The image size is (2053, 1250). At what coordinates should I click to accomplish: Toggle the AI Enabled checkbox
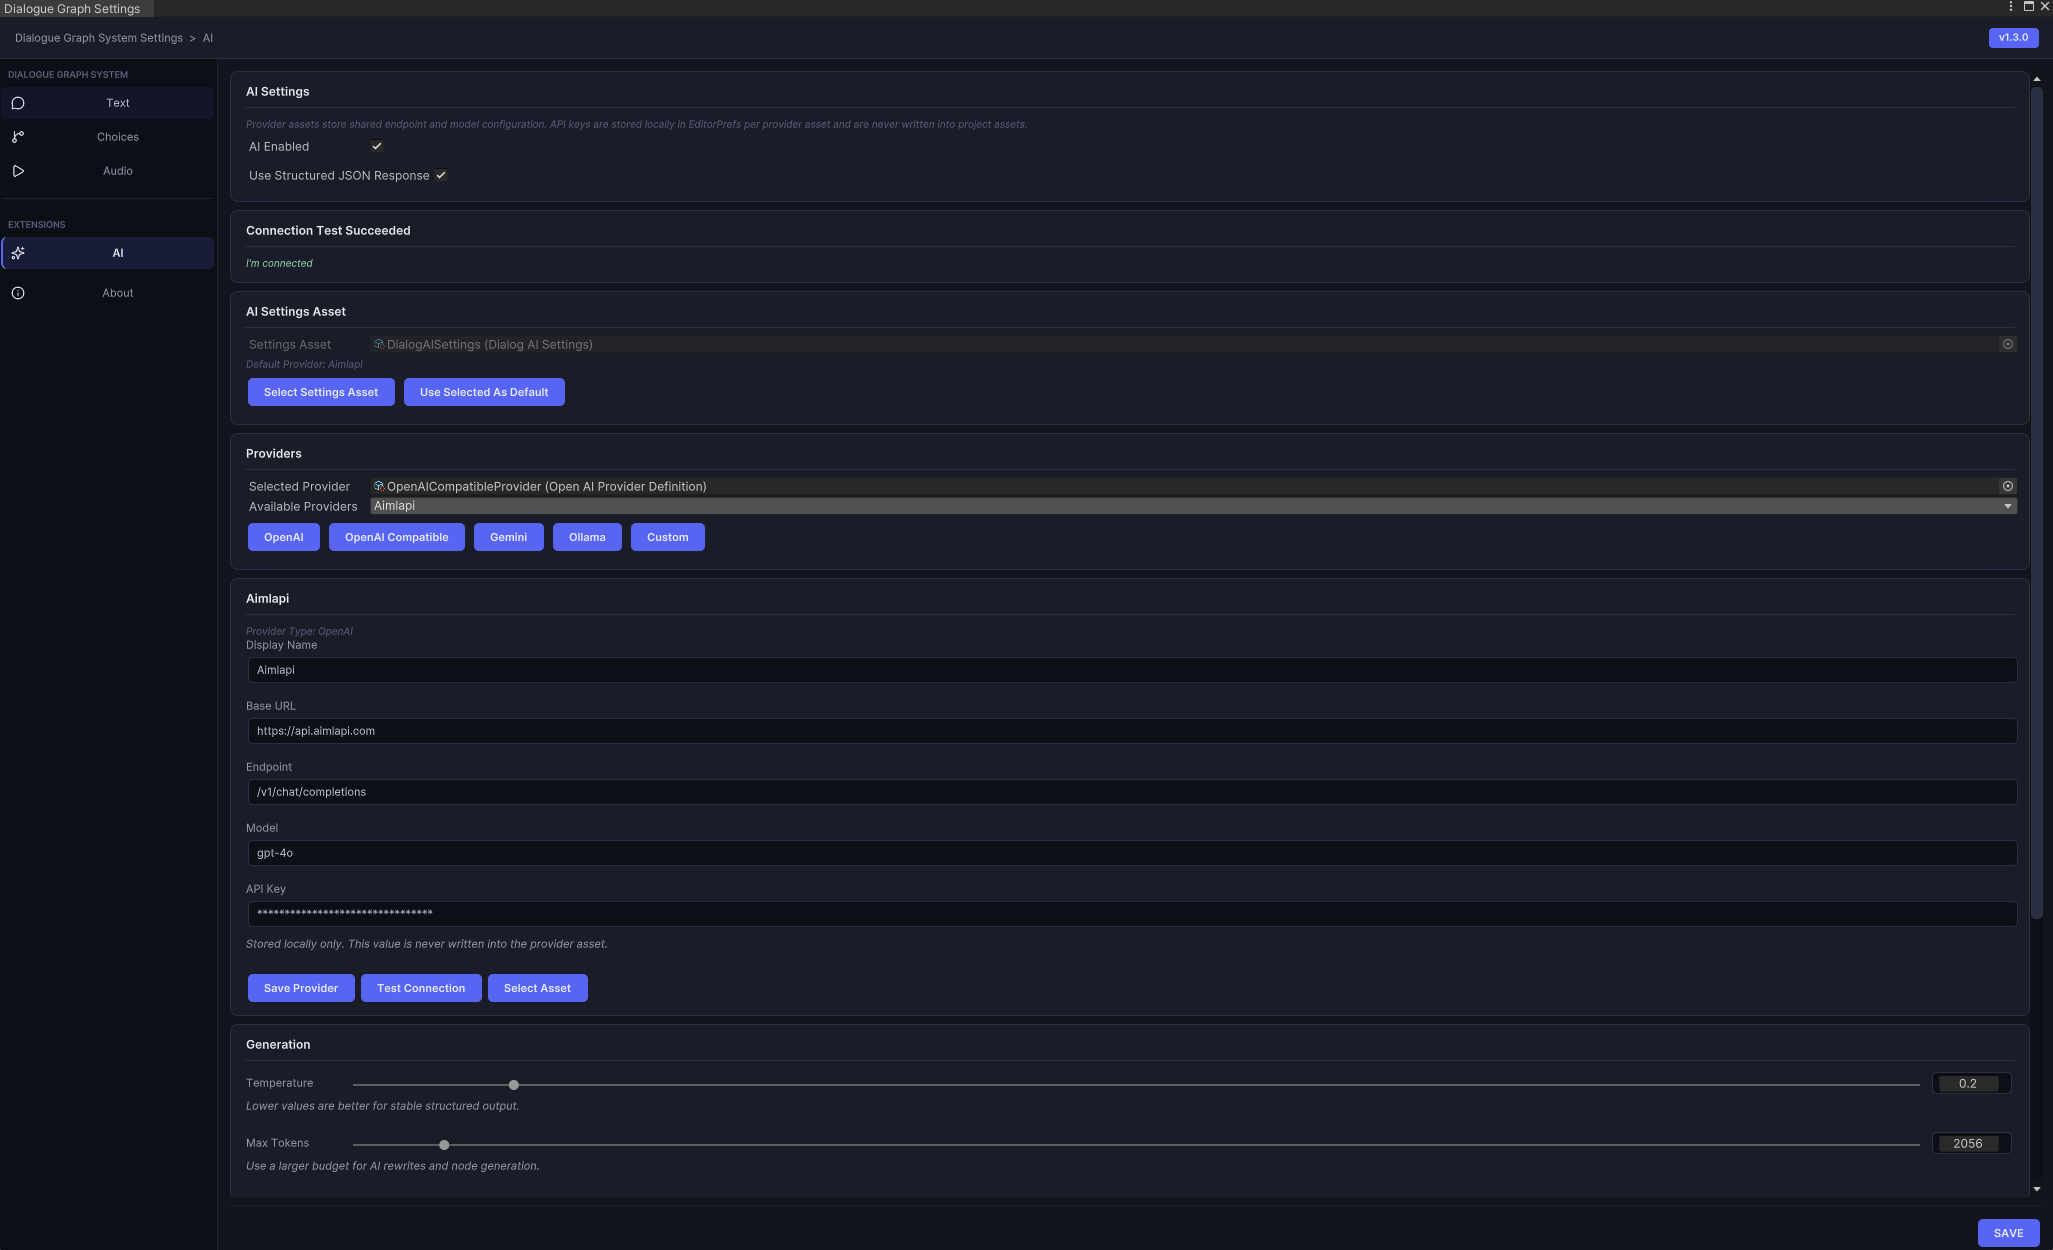(377, 146)
